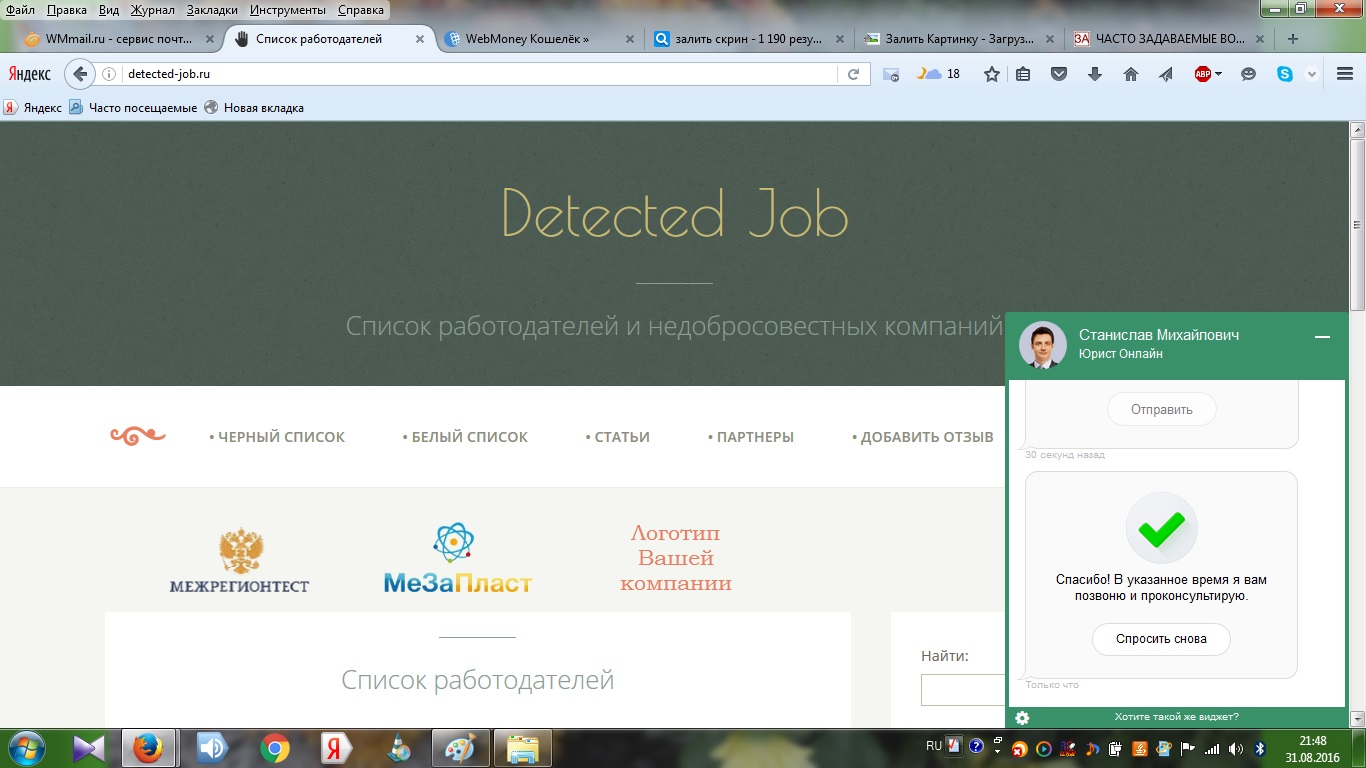1366x768 pixels.
Task: Open a new browser tab with plus
Action: click(x=1293, y=39)
